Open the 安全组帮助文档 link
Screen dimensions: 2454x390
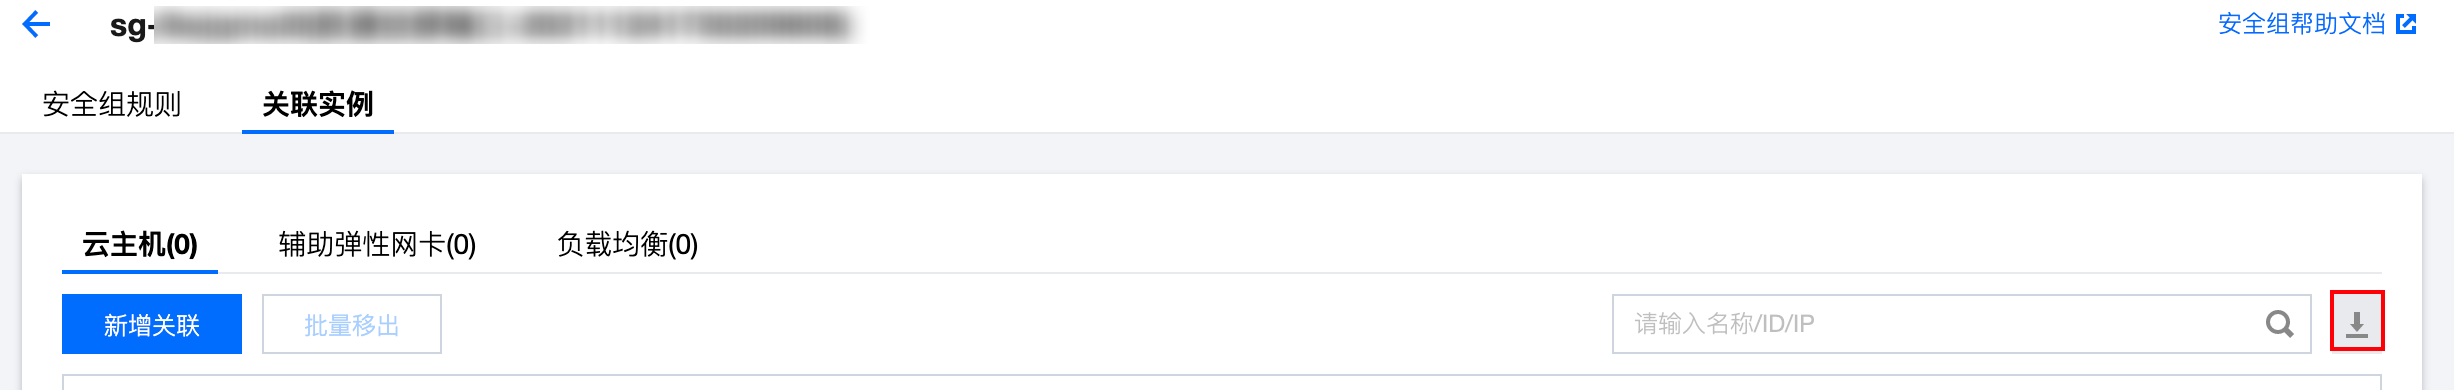click(x=2301, y=24)
